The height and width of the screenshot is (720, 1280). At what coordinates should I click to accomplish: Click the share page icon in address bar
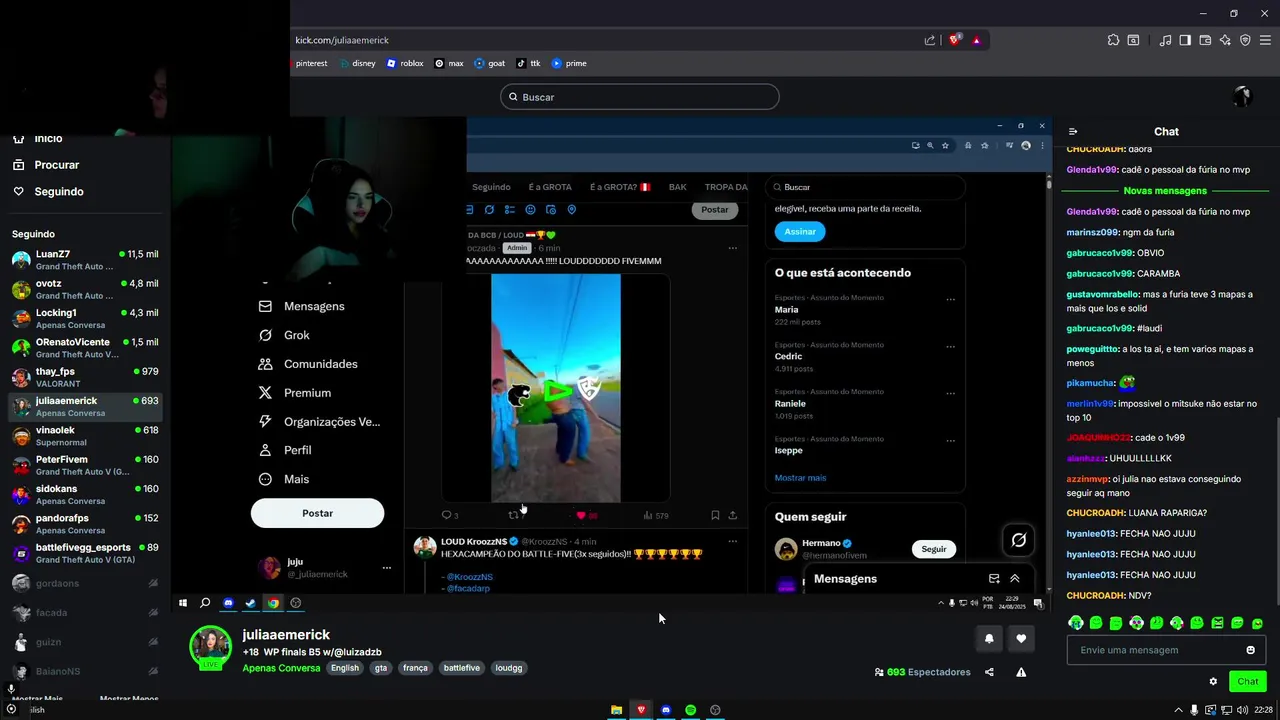point(930,40)
